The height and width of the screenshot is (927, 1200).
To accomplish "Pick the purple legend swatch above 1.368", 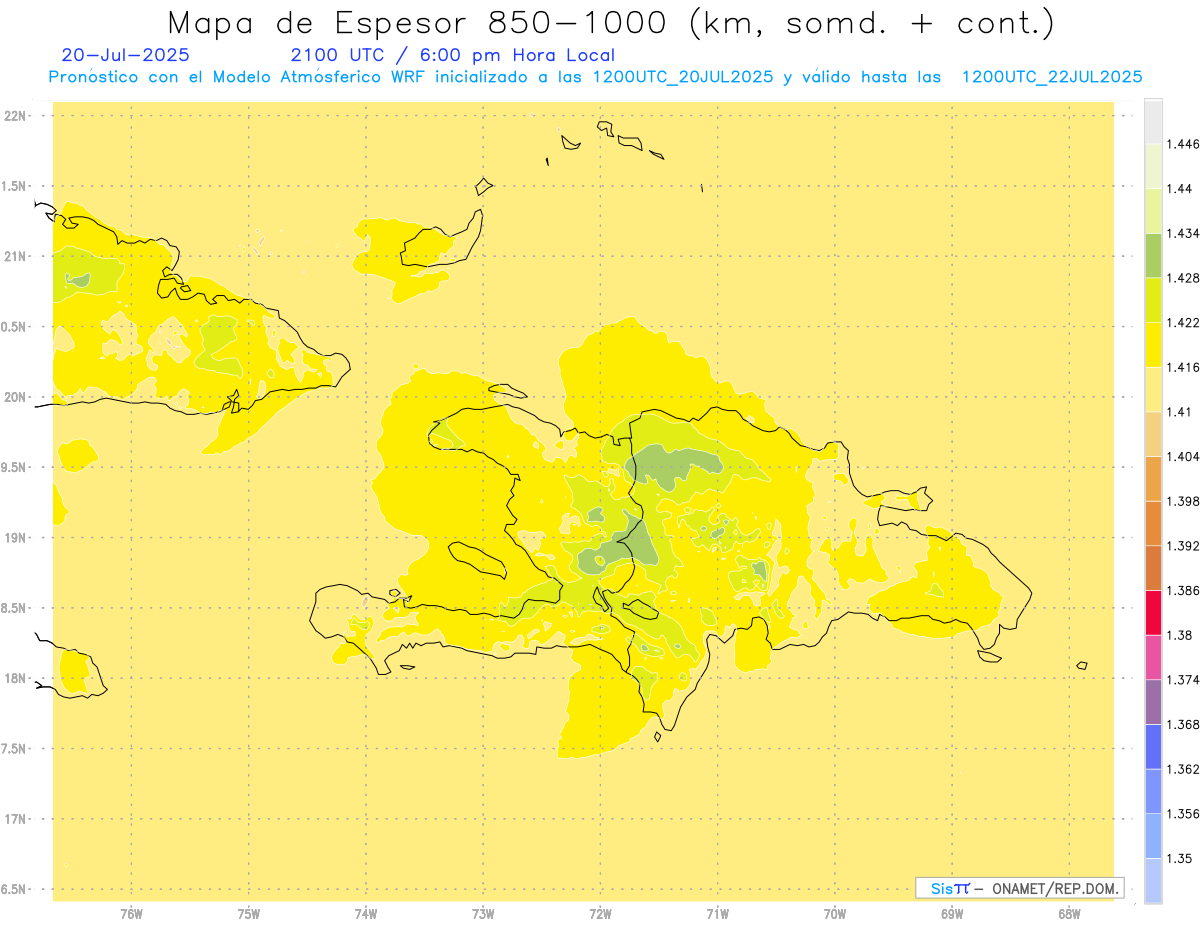I will [x=1153, y=701].
